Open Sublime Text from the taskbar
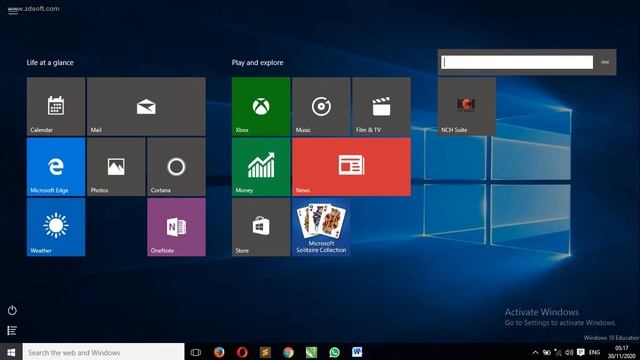 tap(265, 352)
